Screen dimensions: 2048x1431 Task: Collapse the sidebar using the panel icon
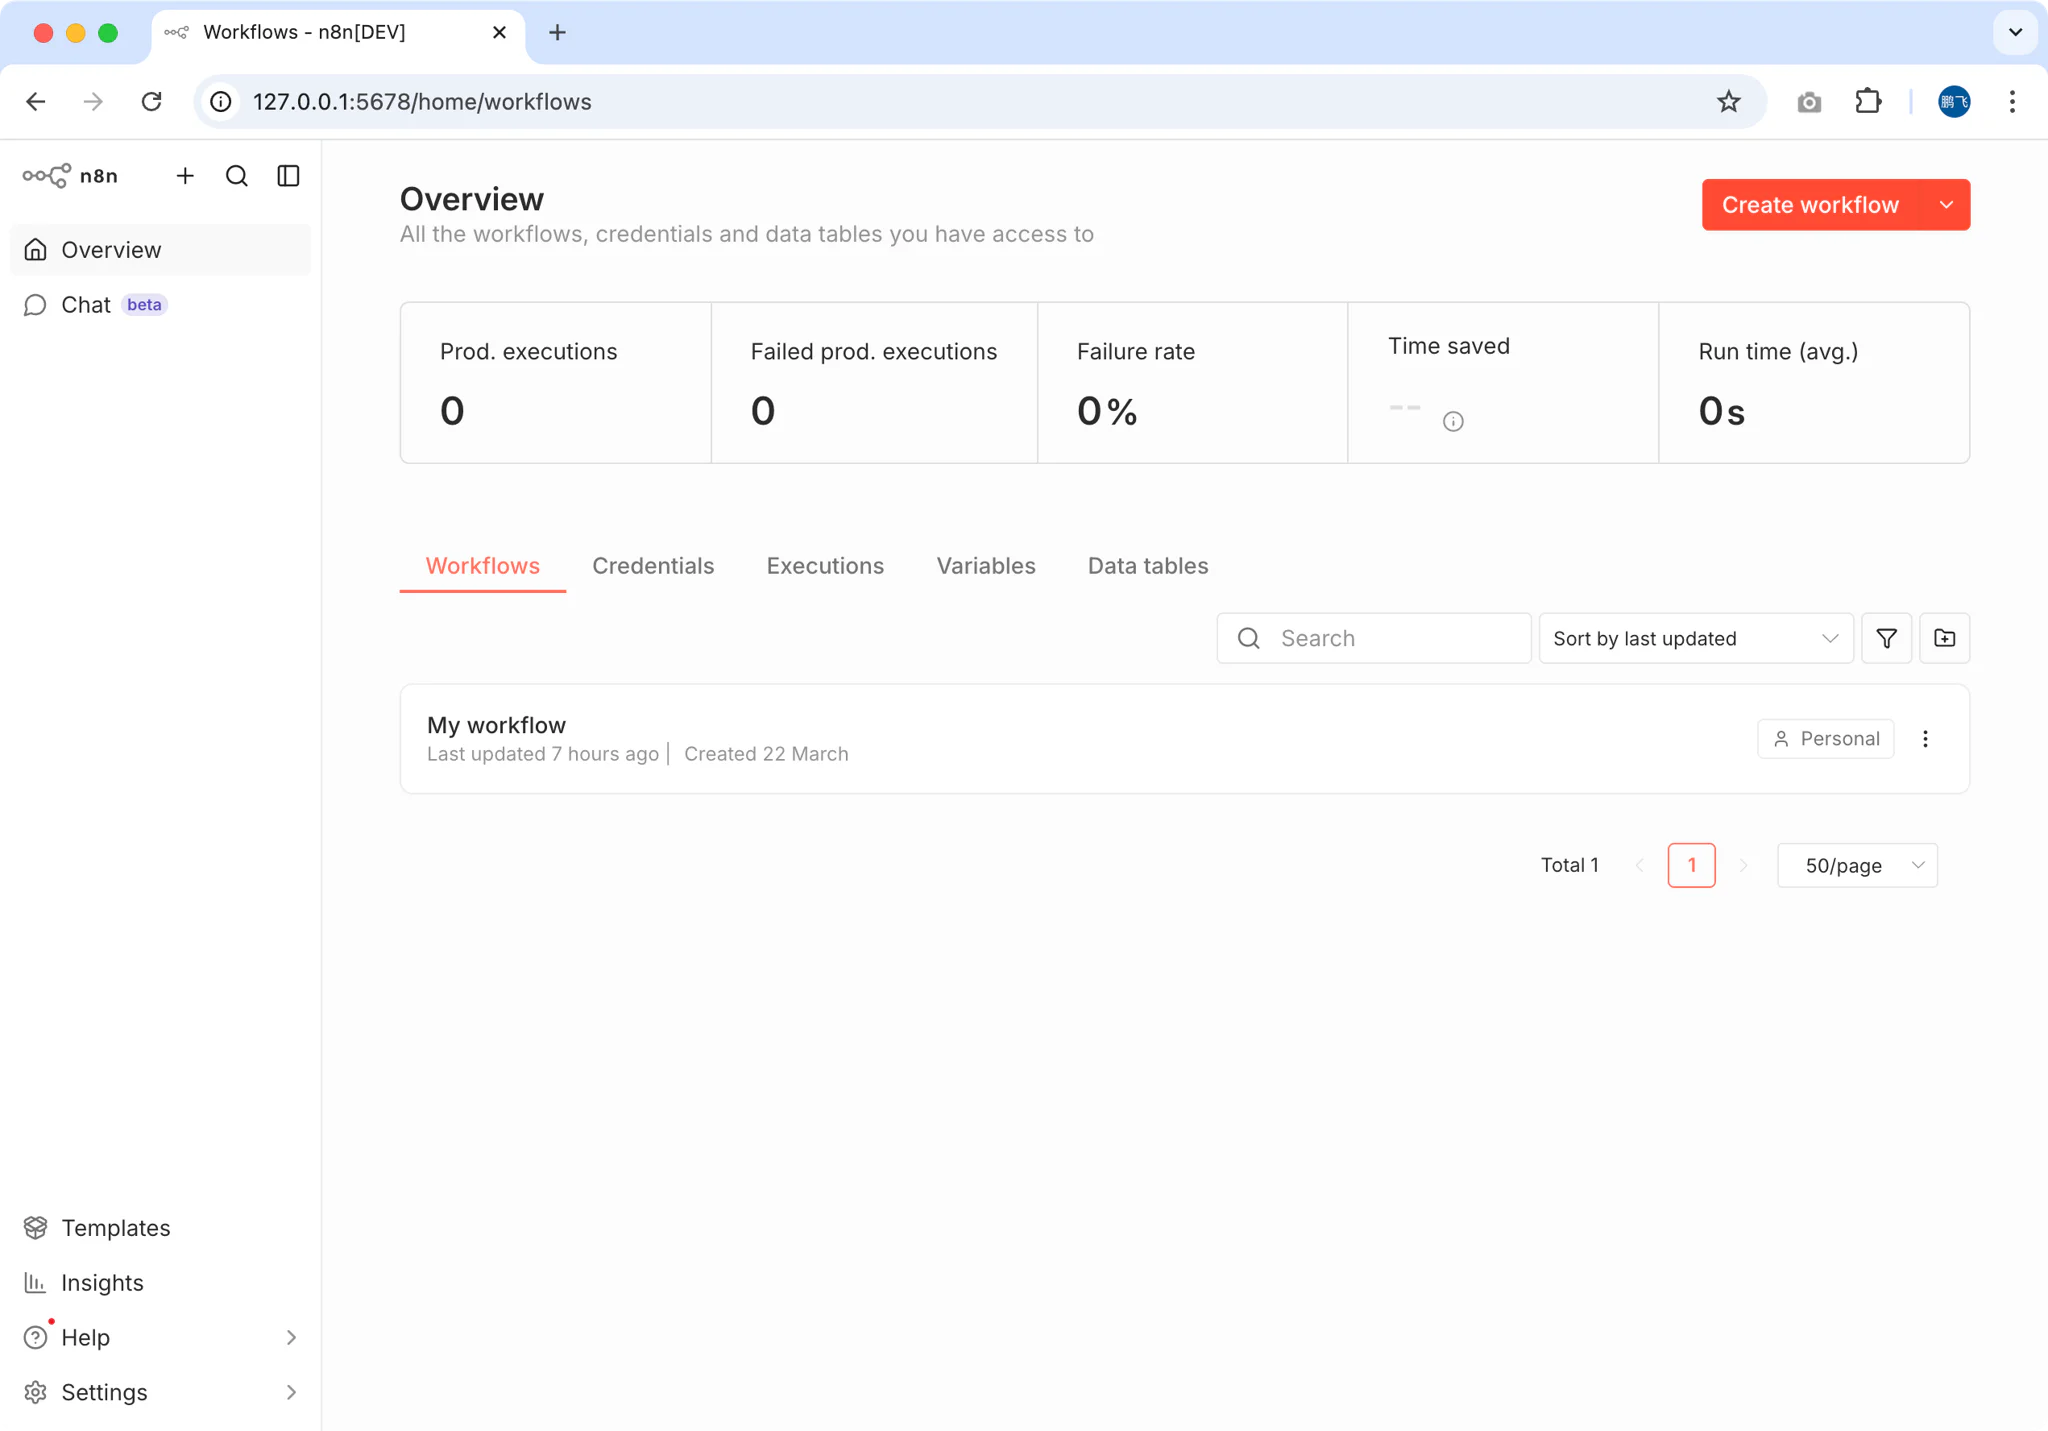[x=287, y=175]
